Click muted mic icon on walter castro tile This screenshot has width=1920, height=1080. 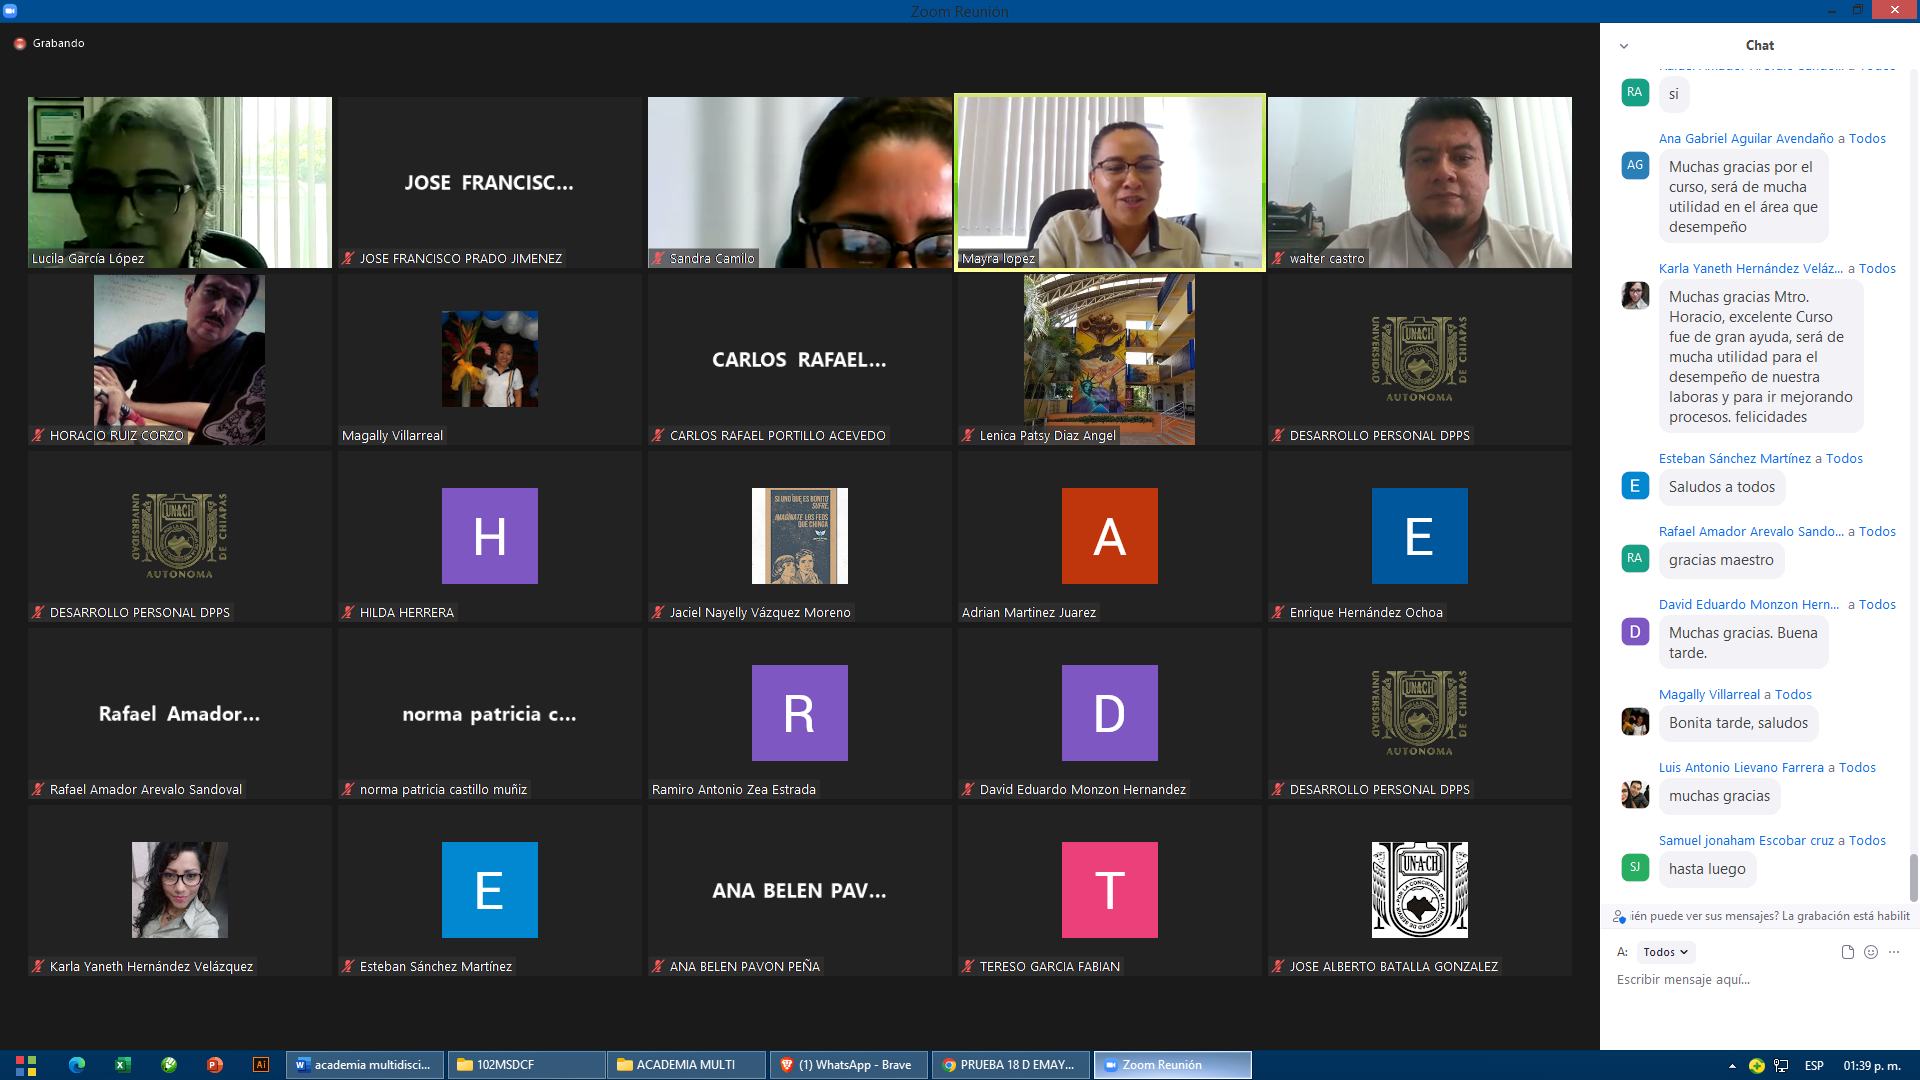click(1278, 258)
